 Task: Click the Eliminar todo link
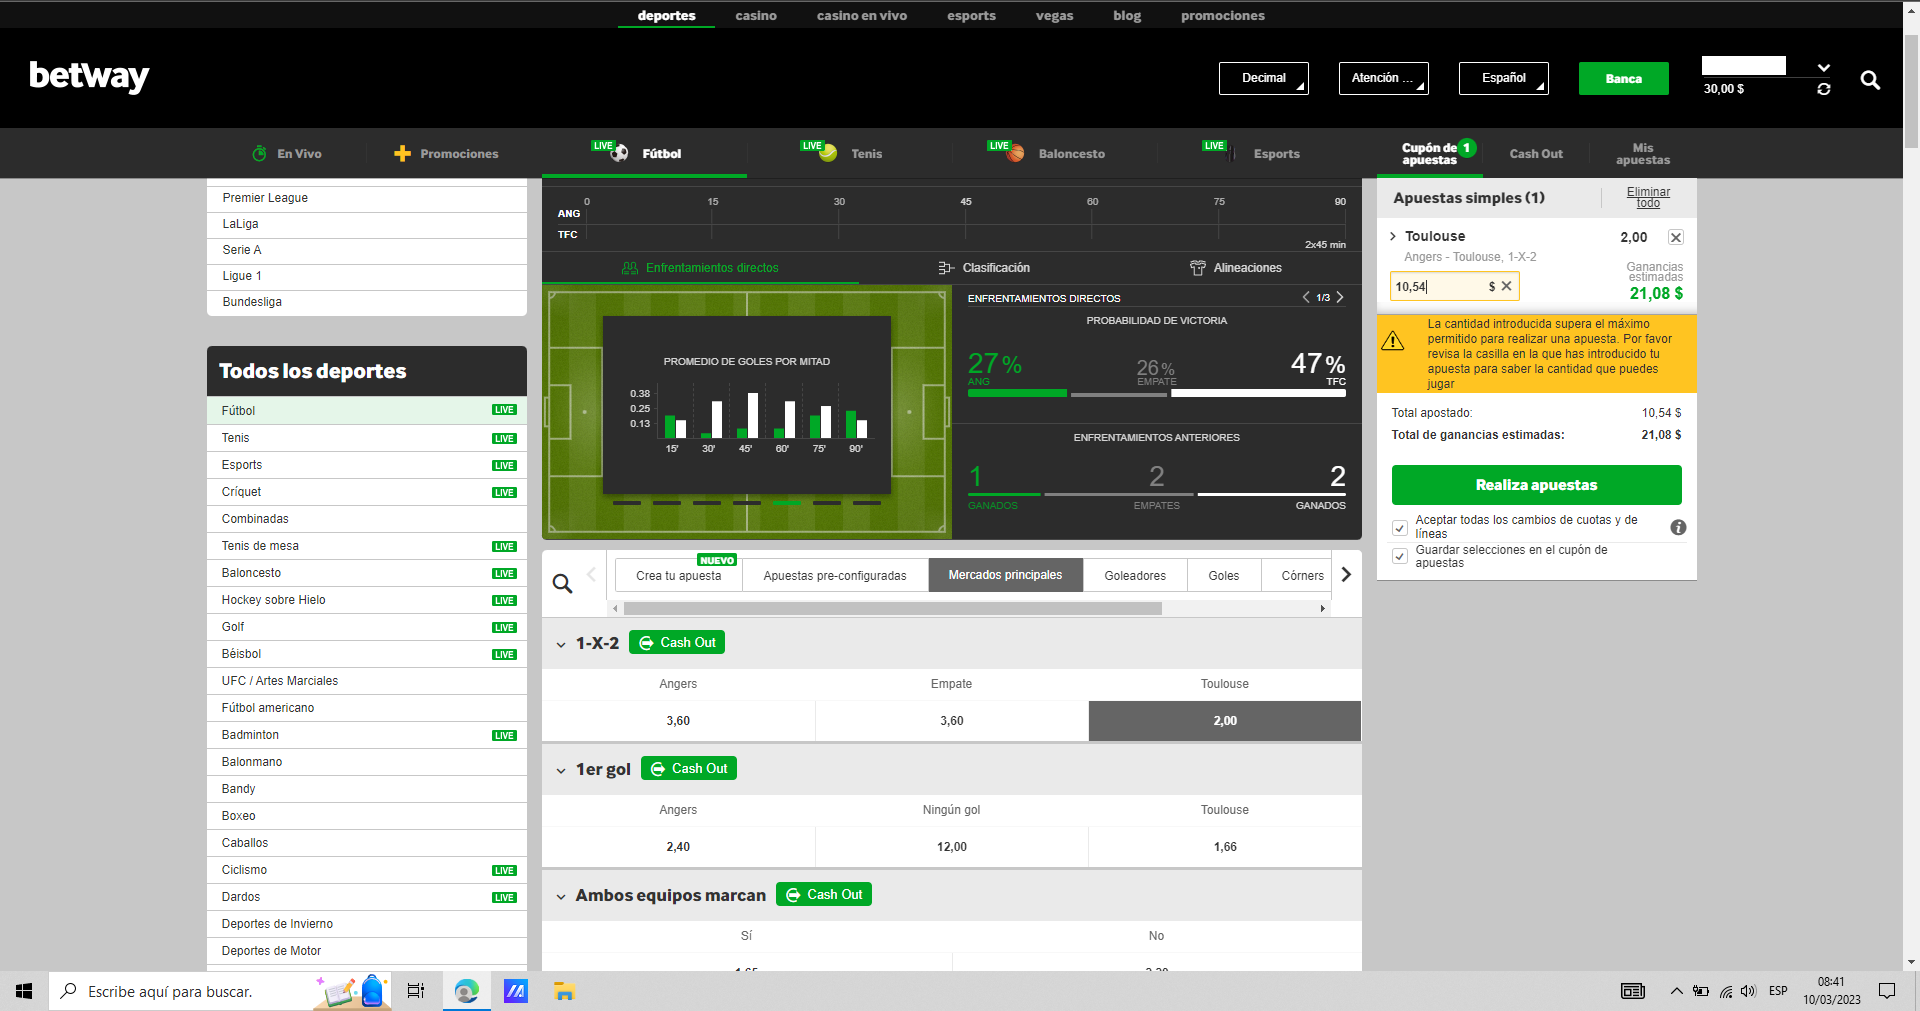tap(1647, 197)
